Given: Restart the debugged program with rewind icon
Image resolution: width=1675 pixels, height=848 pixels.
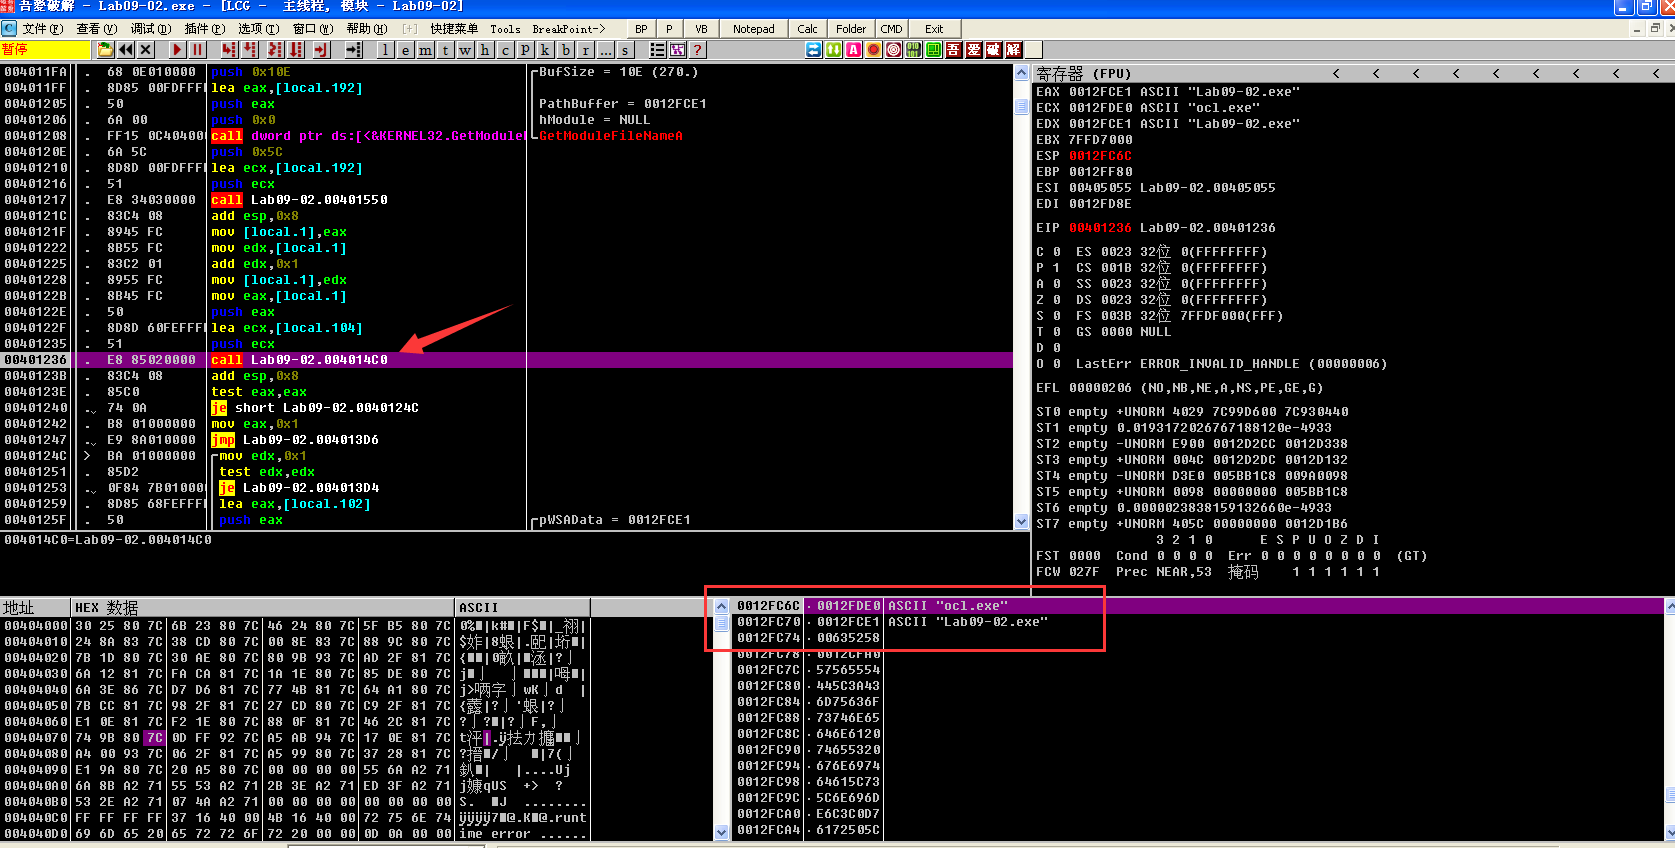Looking at the screenshot, I should tap(126, 49).
